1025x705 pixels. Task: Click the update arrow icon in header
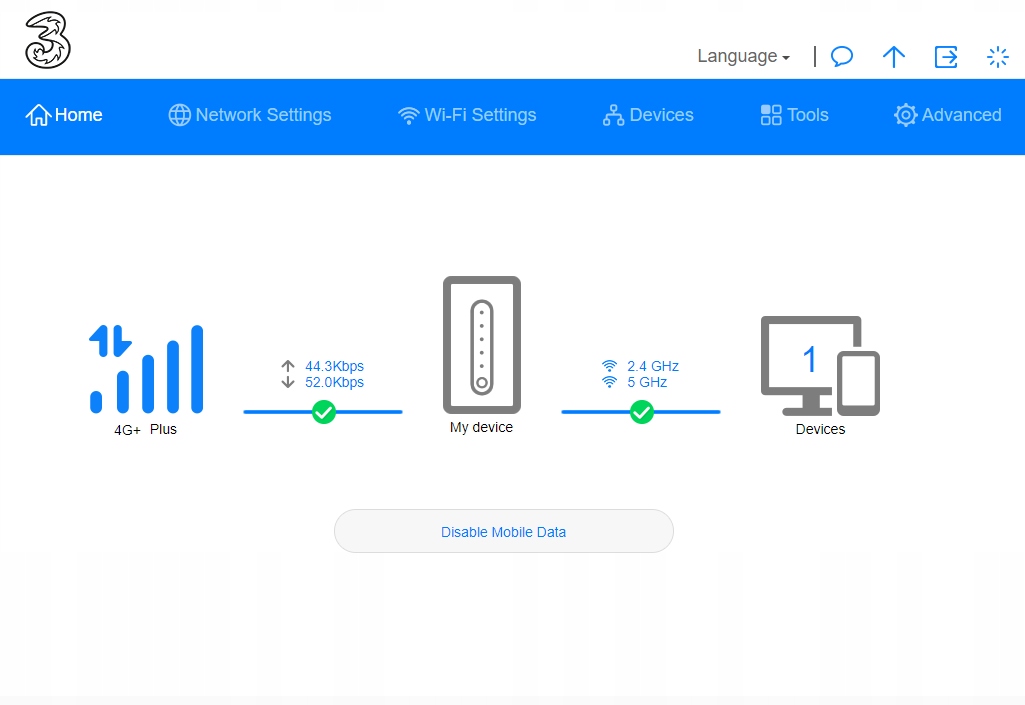point(893,57)
